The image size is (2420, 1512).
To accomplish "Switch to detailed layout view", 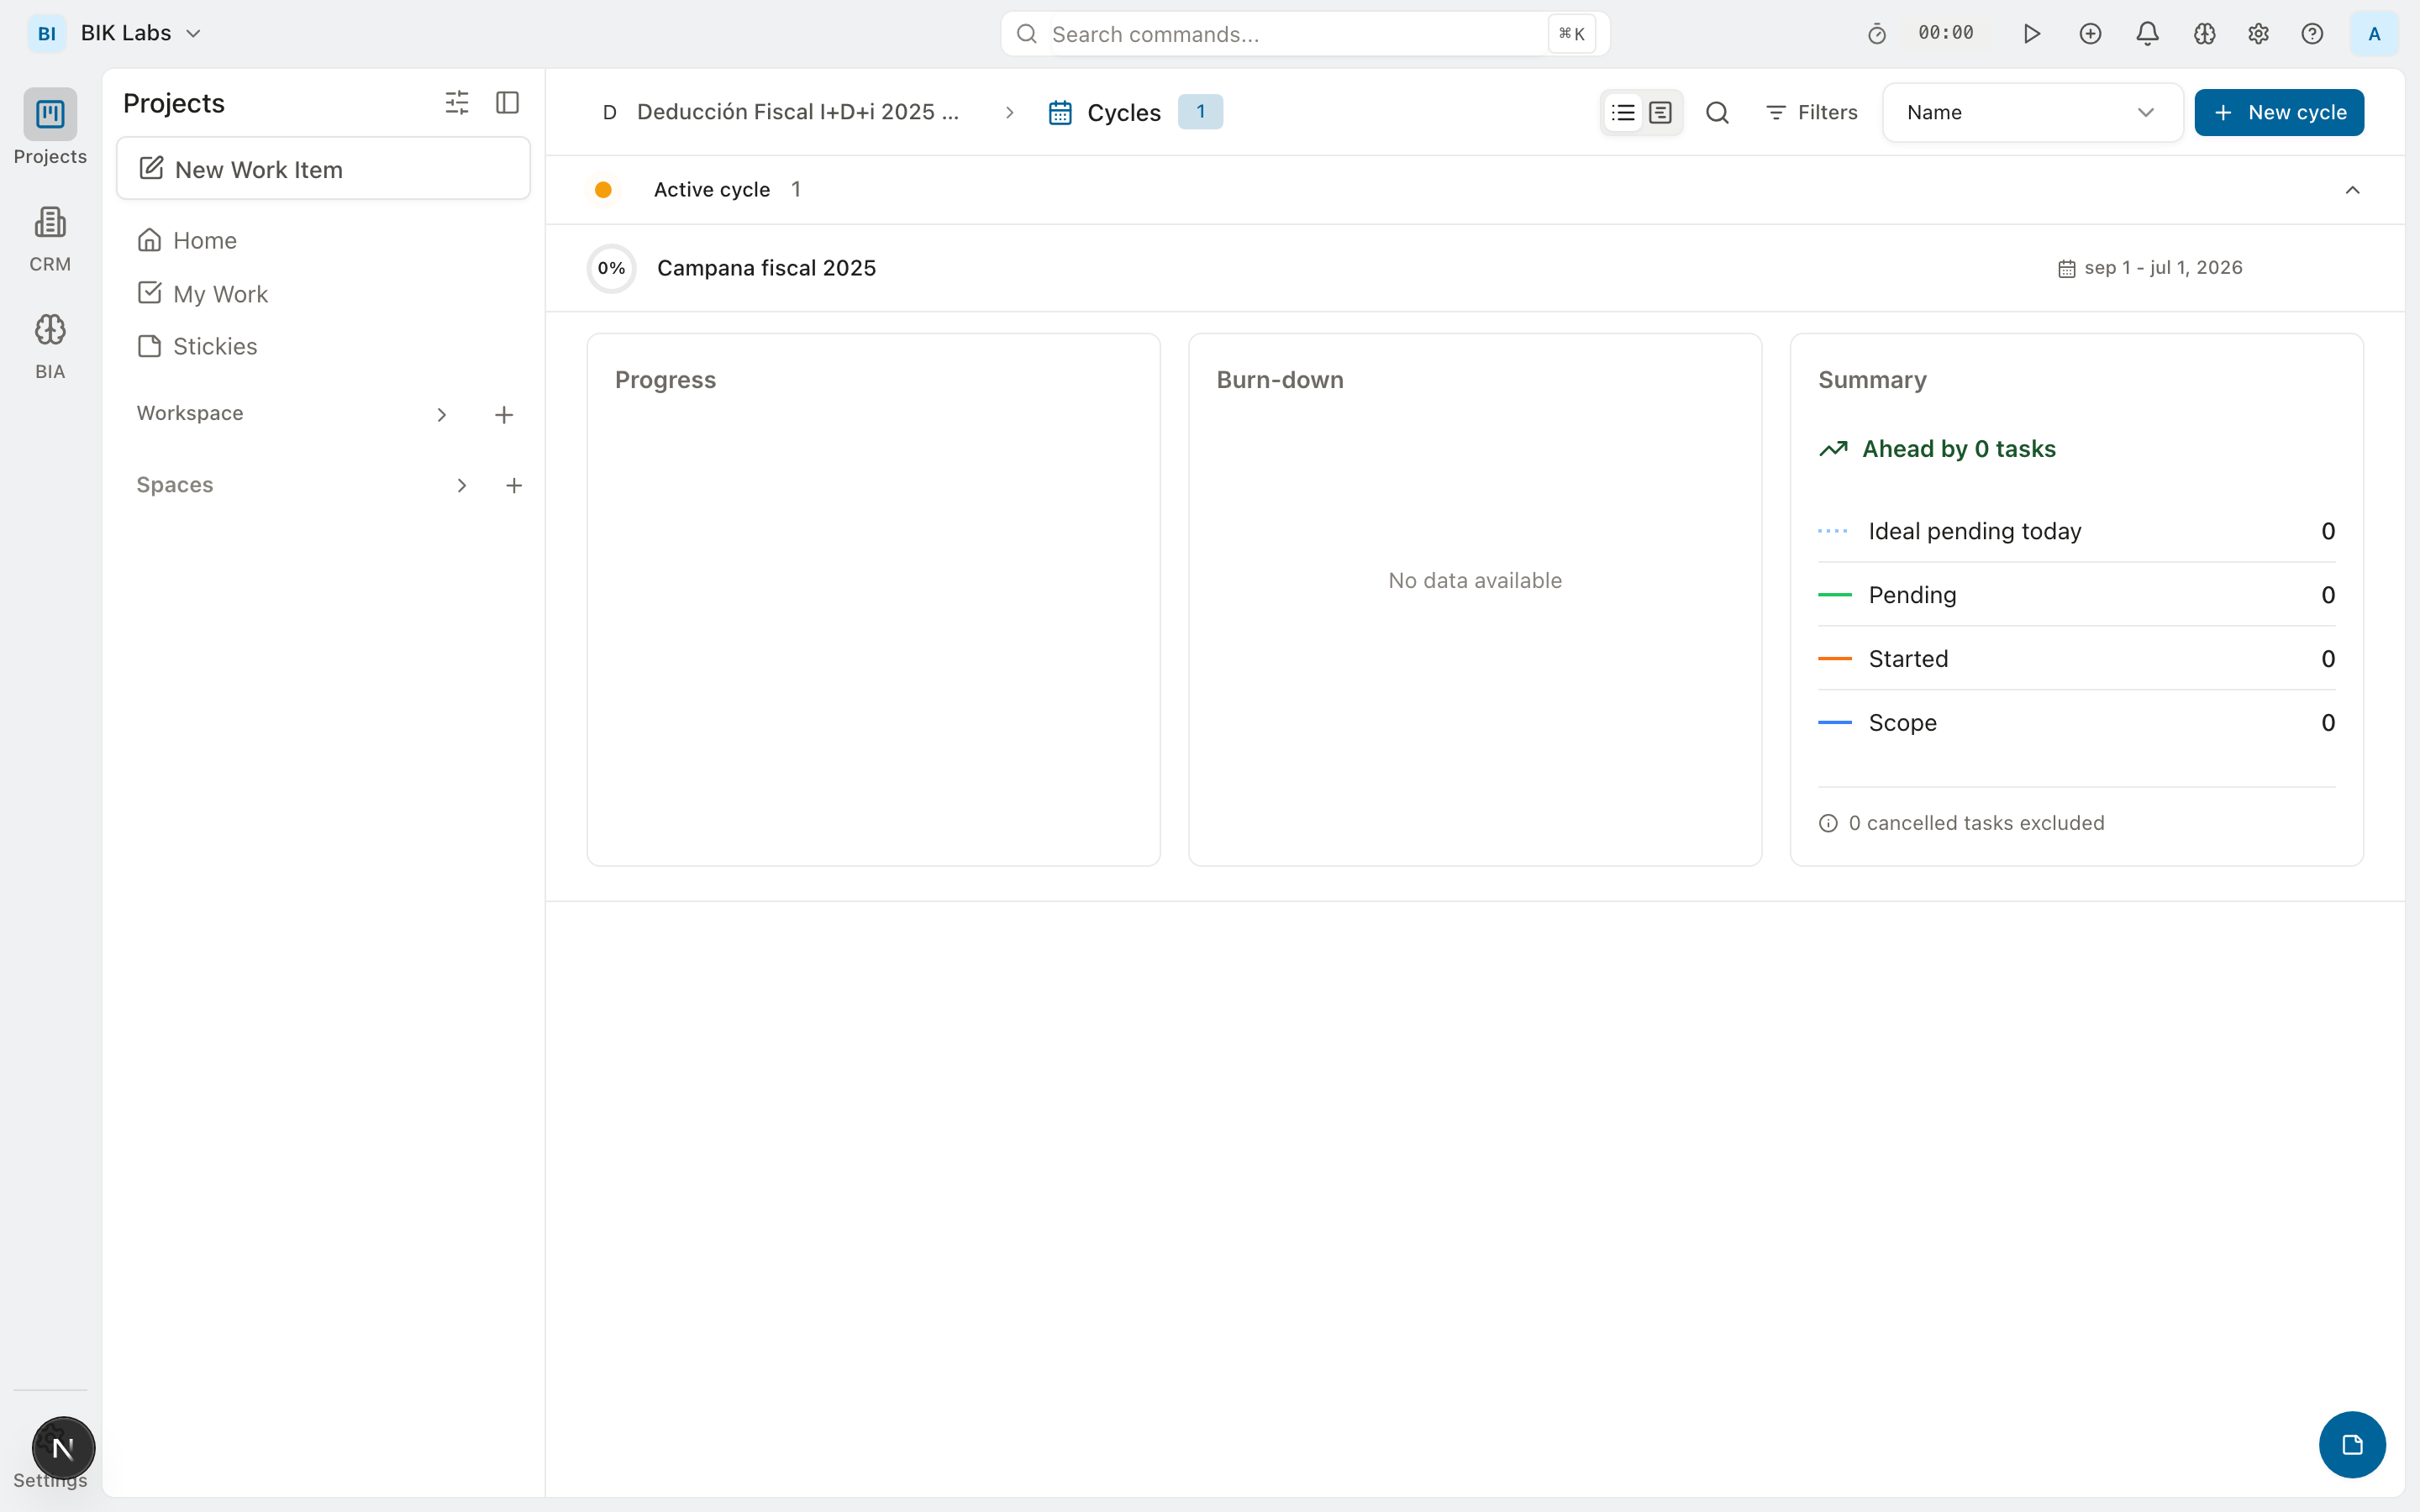I will coord(1660,112).
